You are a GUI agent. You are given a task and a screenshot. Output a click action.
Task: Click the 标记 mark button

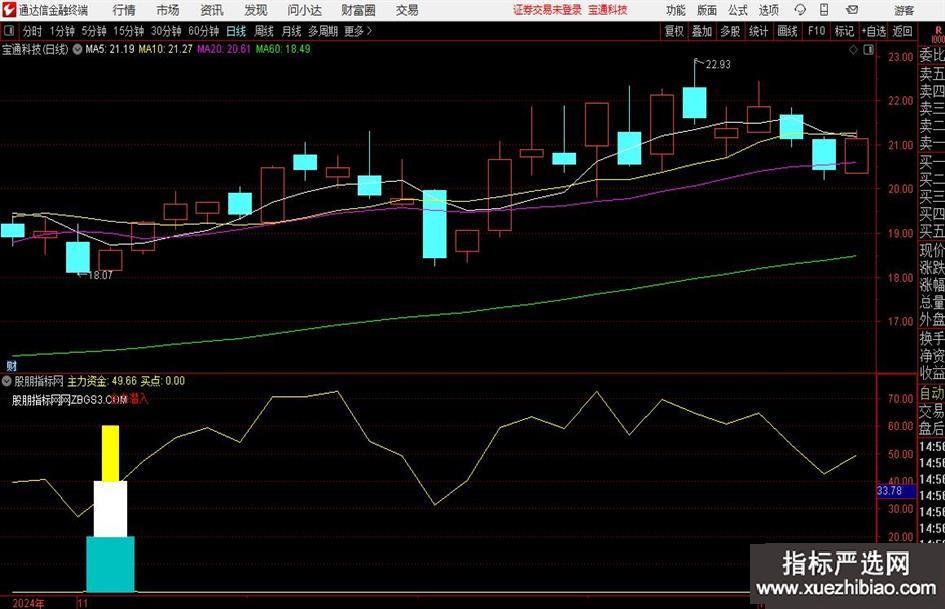[844, 31]
